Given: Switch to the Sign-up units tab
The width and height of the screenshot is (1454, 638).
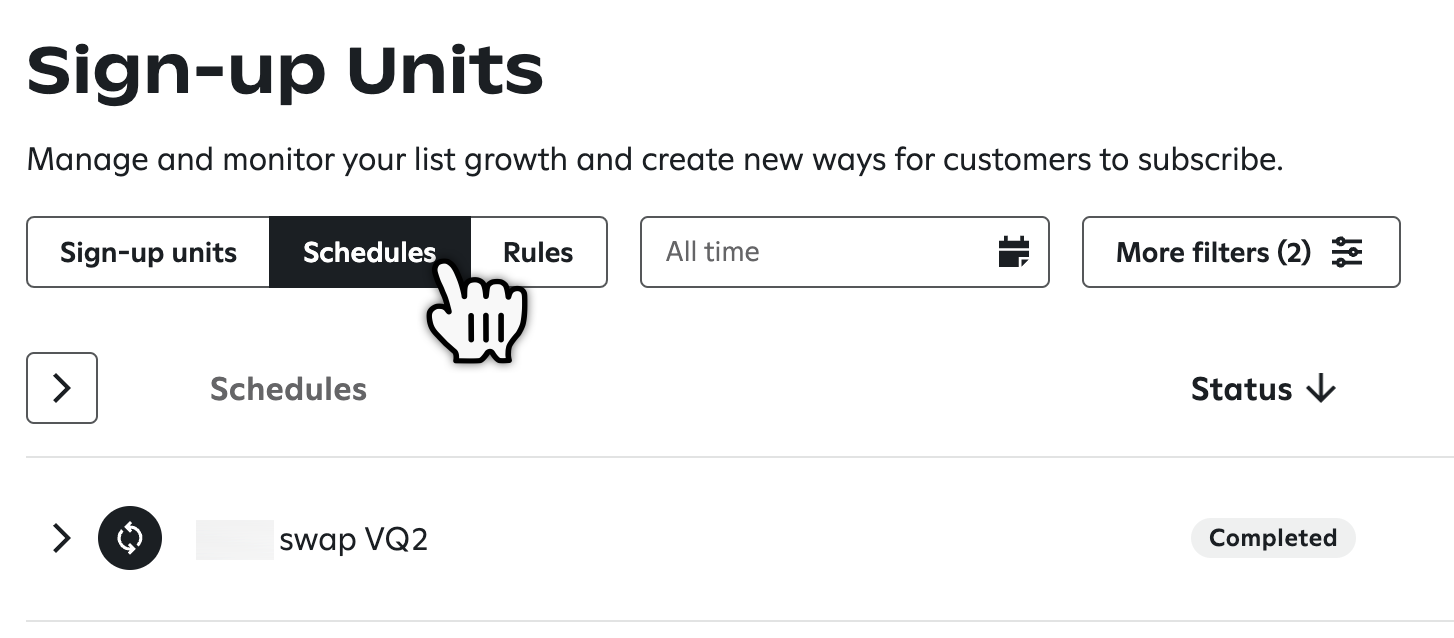Looking at the screenshot, I should tap(148, 252).
